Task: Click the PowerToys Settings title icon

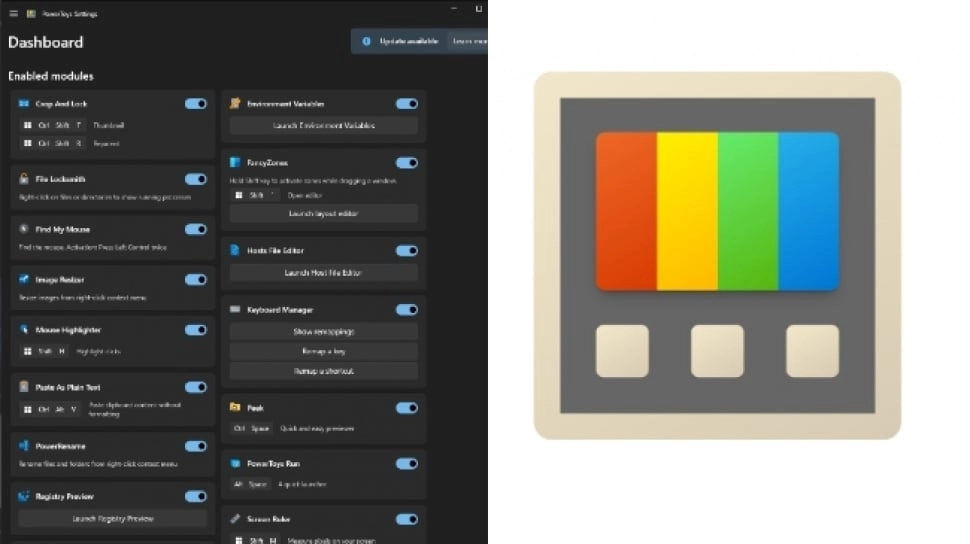Action: (31, 13)
